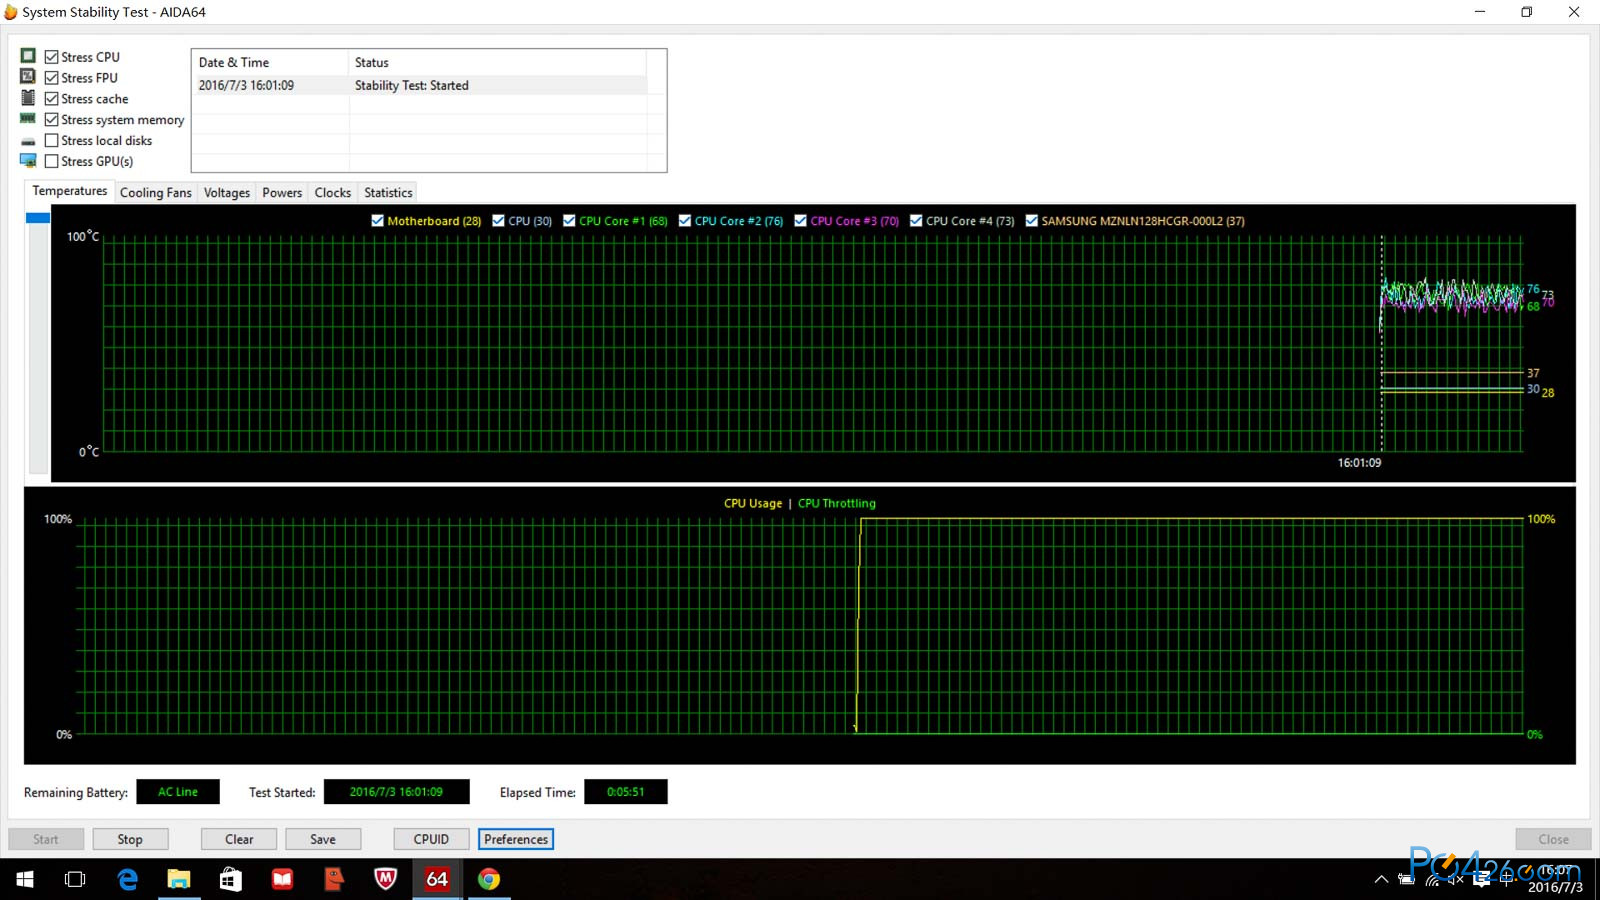The height and width of the screenshot is (900, 1600).
Task: Uncheck Stress cache
Action: click(52, 99)
